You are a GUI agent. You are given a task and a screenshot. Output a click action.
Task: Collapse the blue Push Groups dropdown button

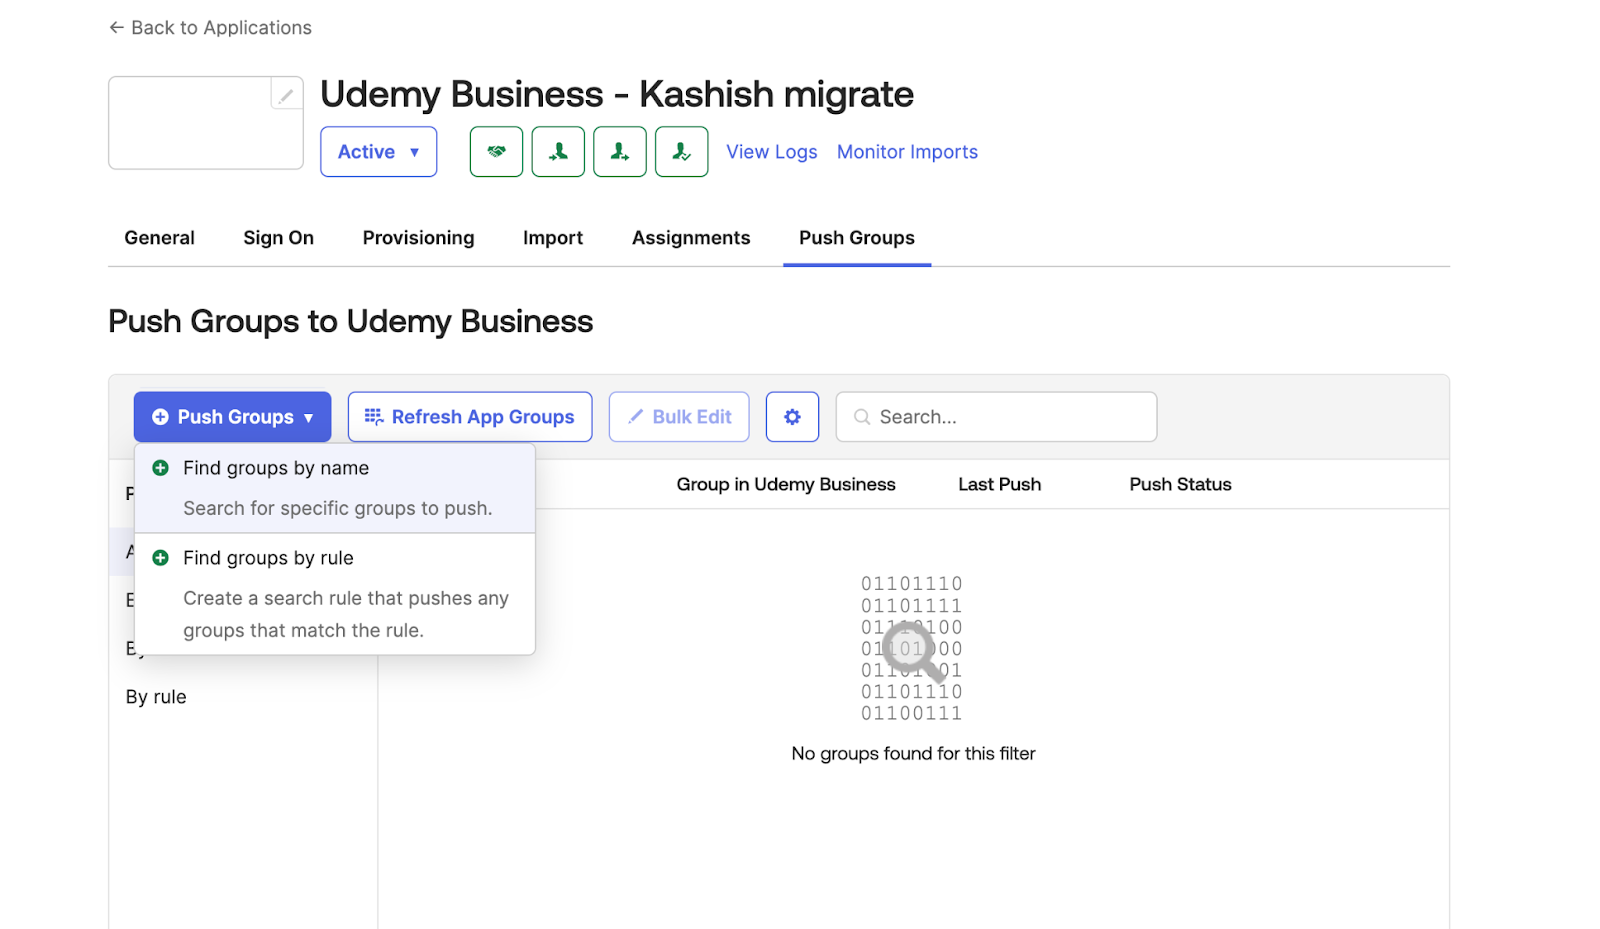click(x=232, y=417)
